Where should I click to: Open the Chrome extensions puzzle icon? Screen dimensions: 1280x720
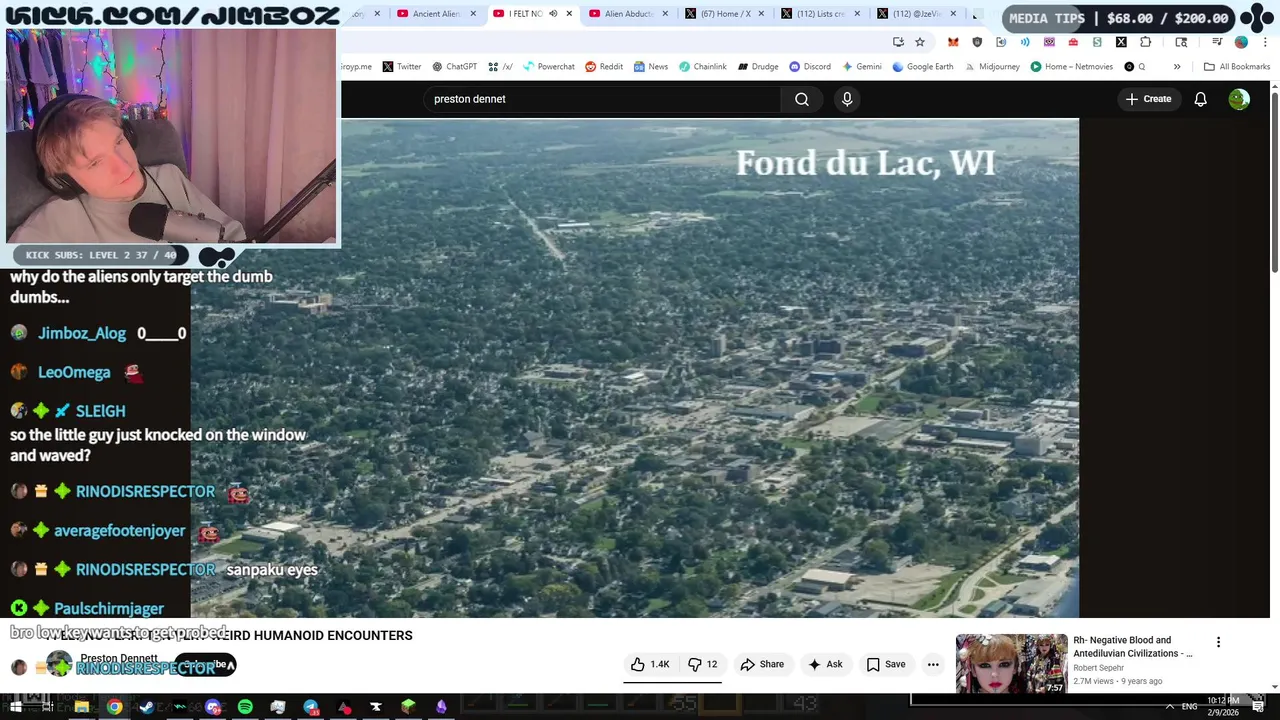click(x=1145, y=42)
